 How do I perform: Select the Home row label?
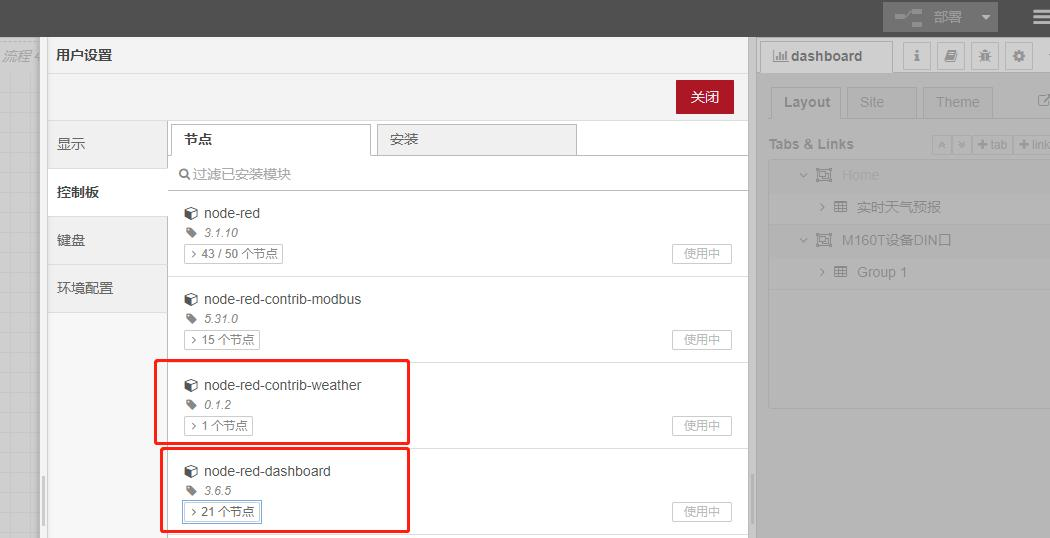[860, 175]
